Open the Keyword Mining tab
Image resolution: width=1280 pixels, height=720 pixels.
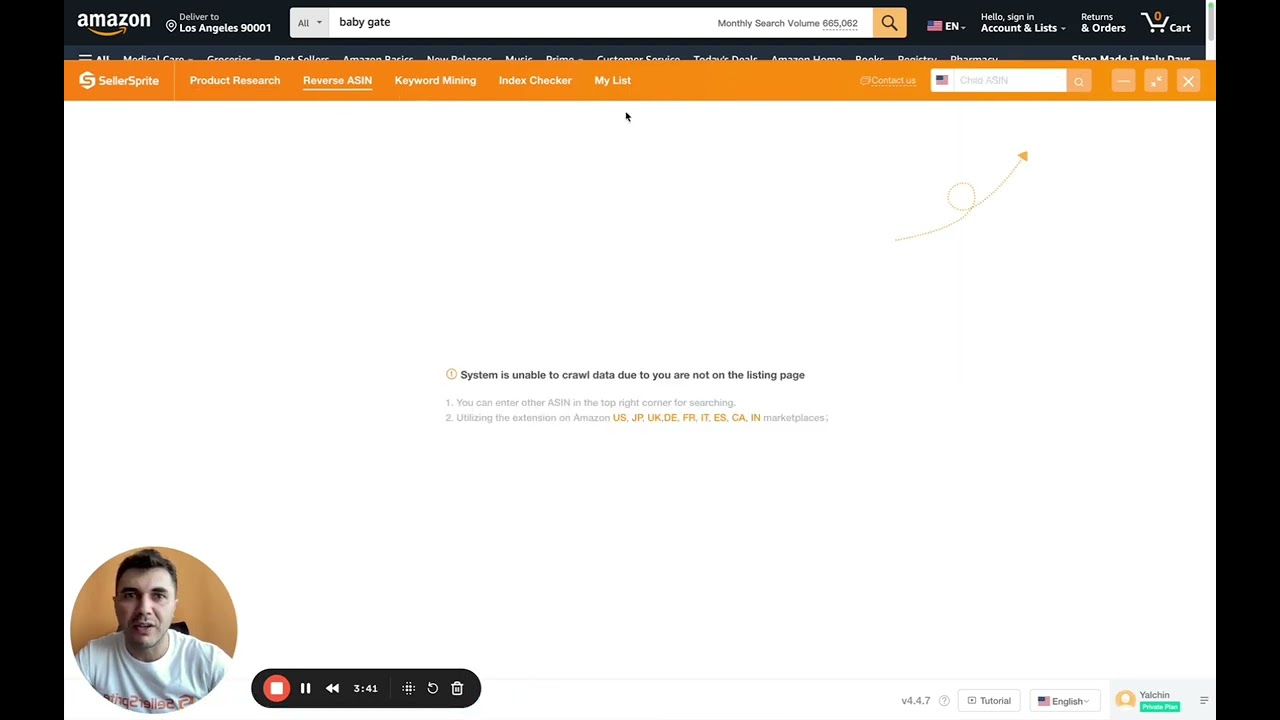435,80
